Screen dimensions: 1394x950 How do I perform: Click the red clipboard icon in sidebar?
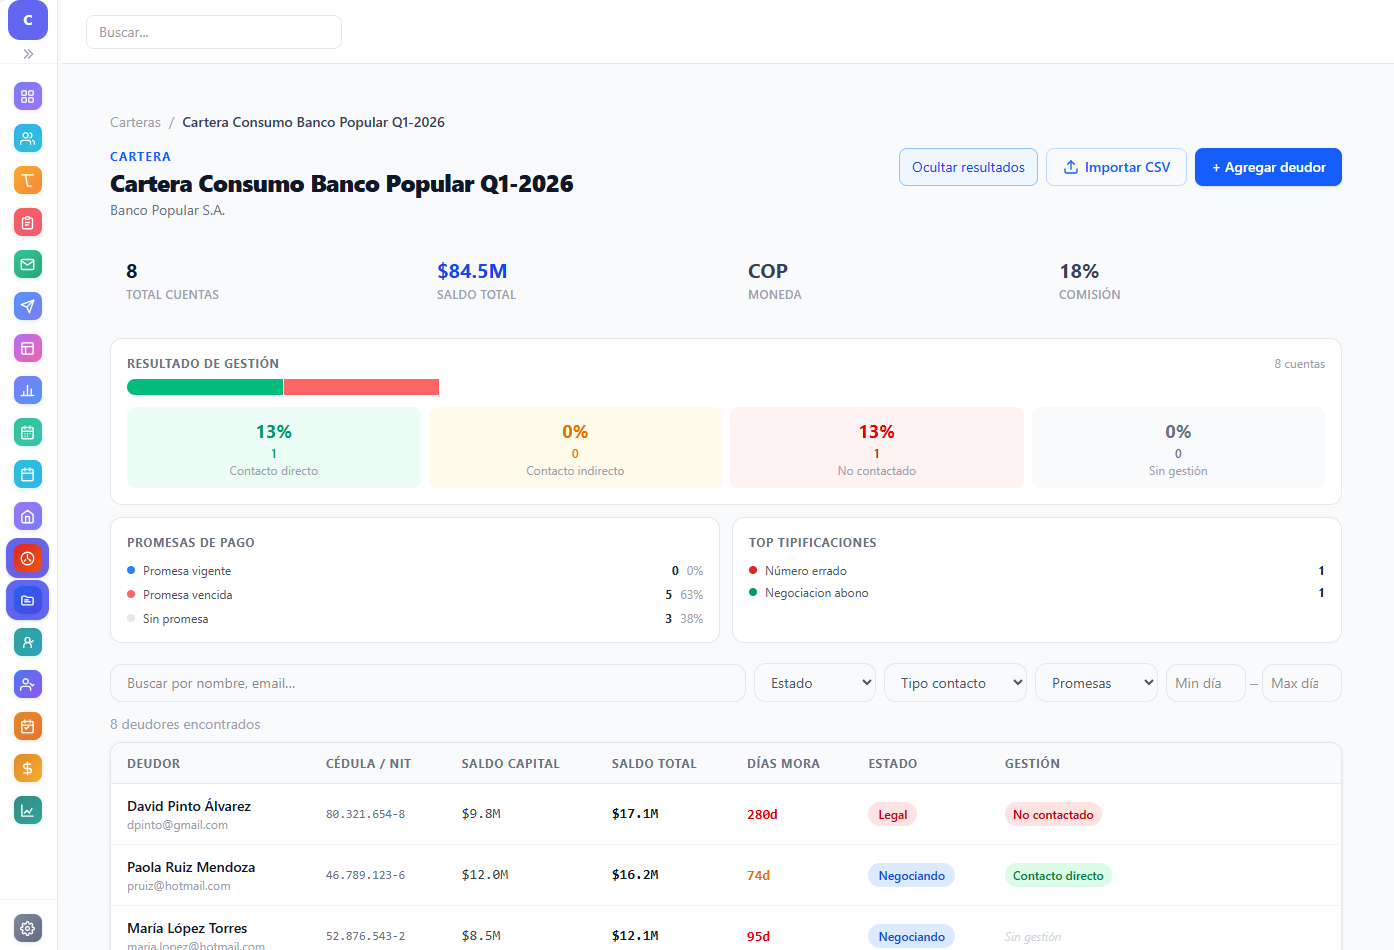pyautogui.click(x=28, y=223)
